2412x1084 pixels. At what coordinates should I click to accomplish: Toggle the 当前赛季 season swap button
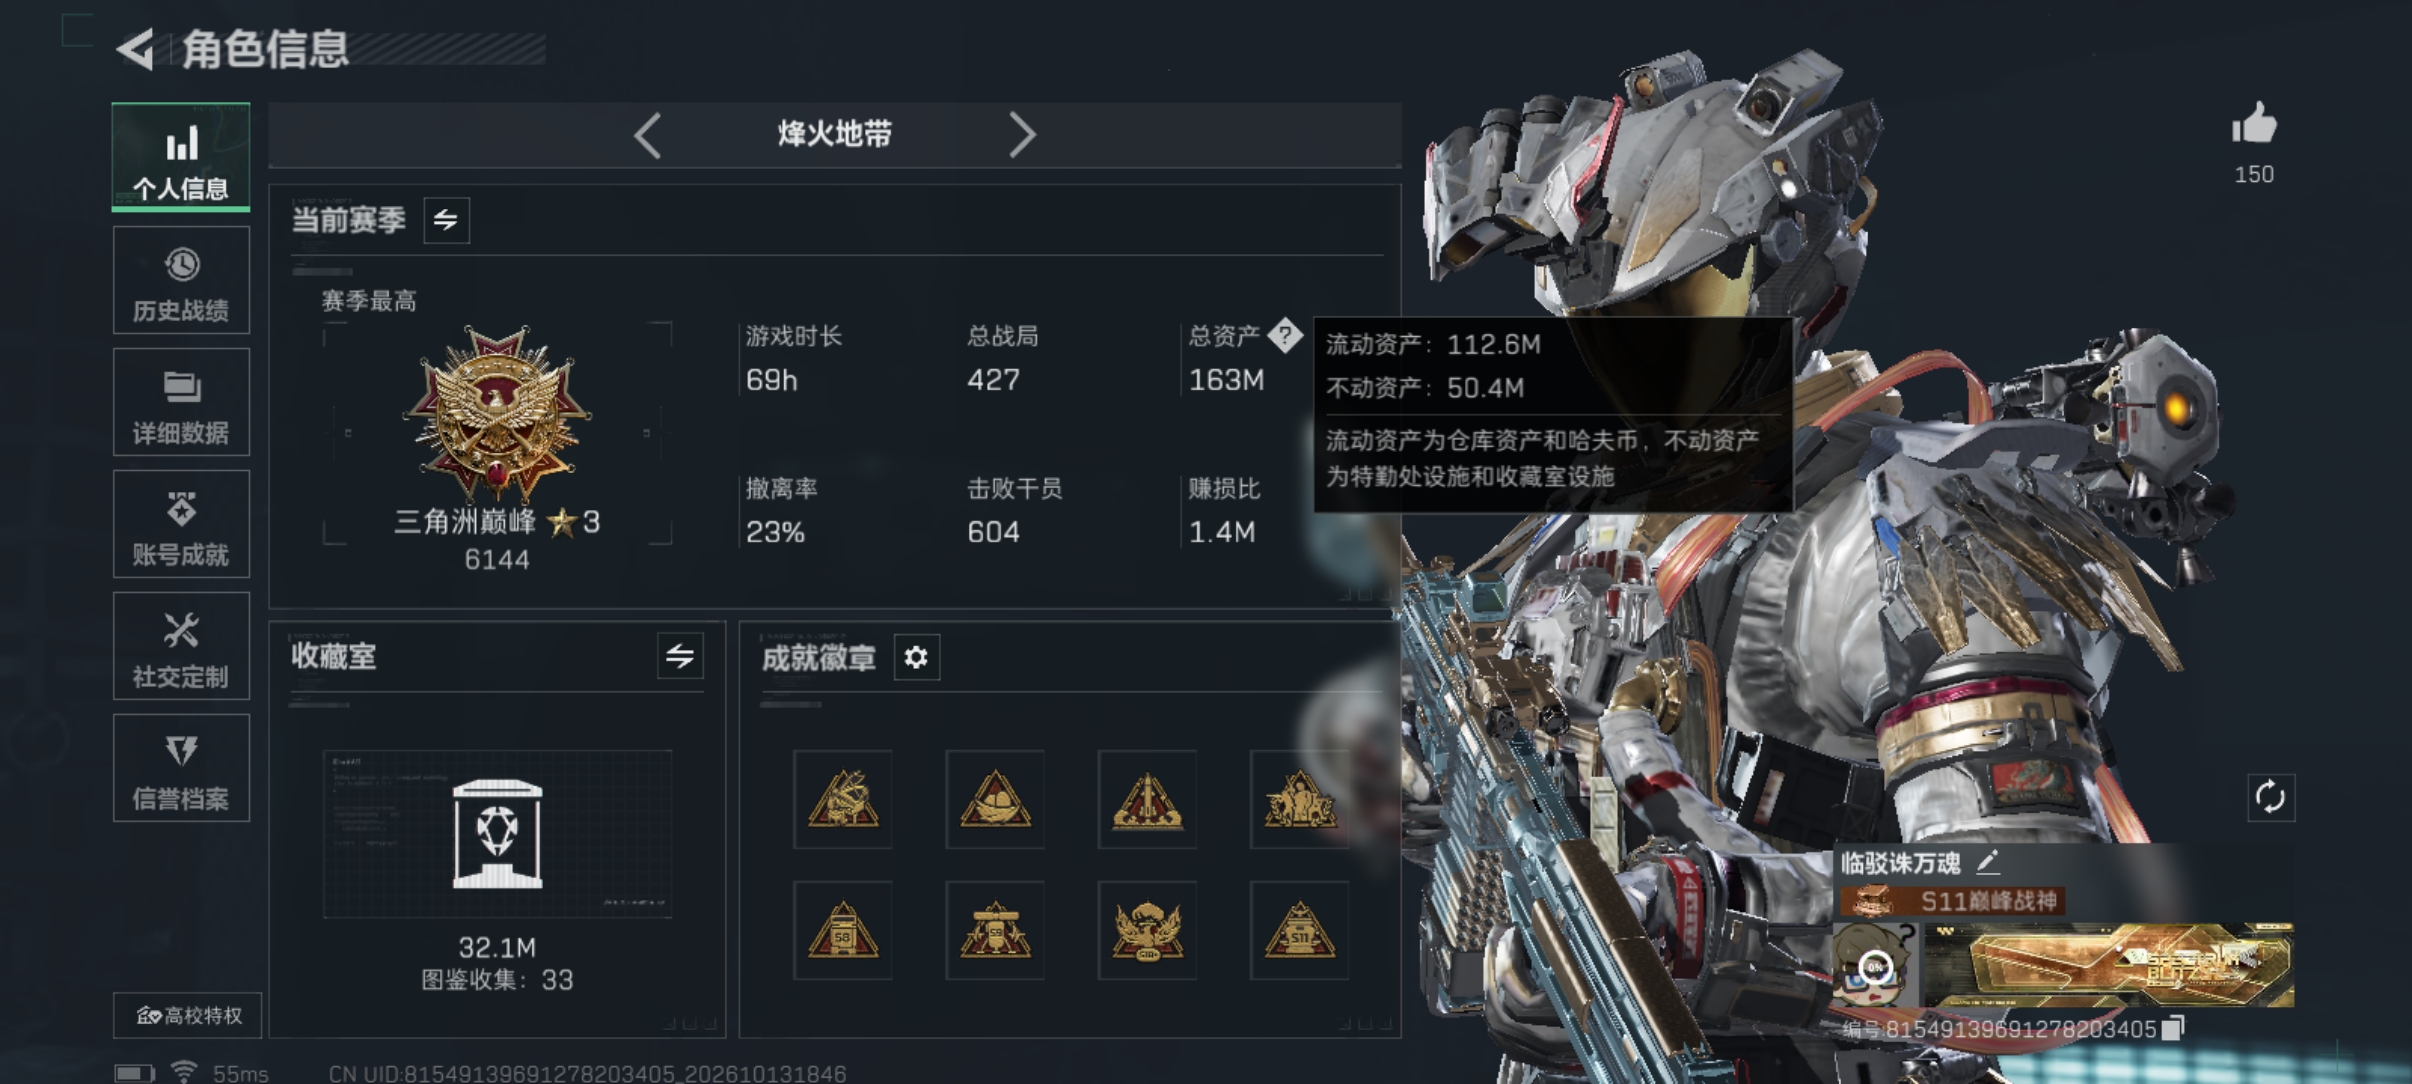click(446, 220)
